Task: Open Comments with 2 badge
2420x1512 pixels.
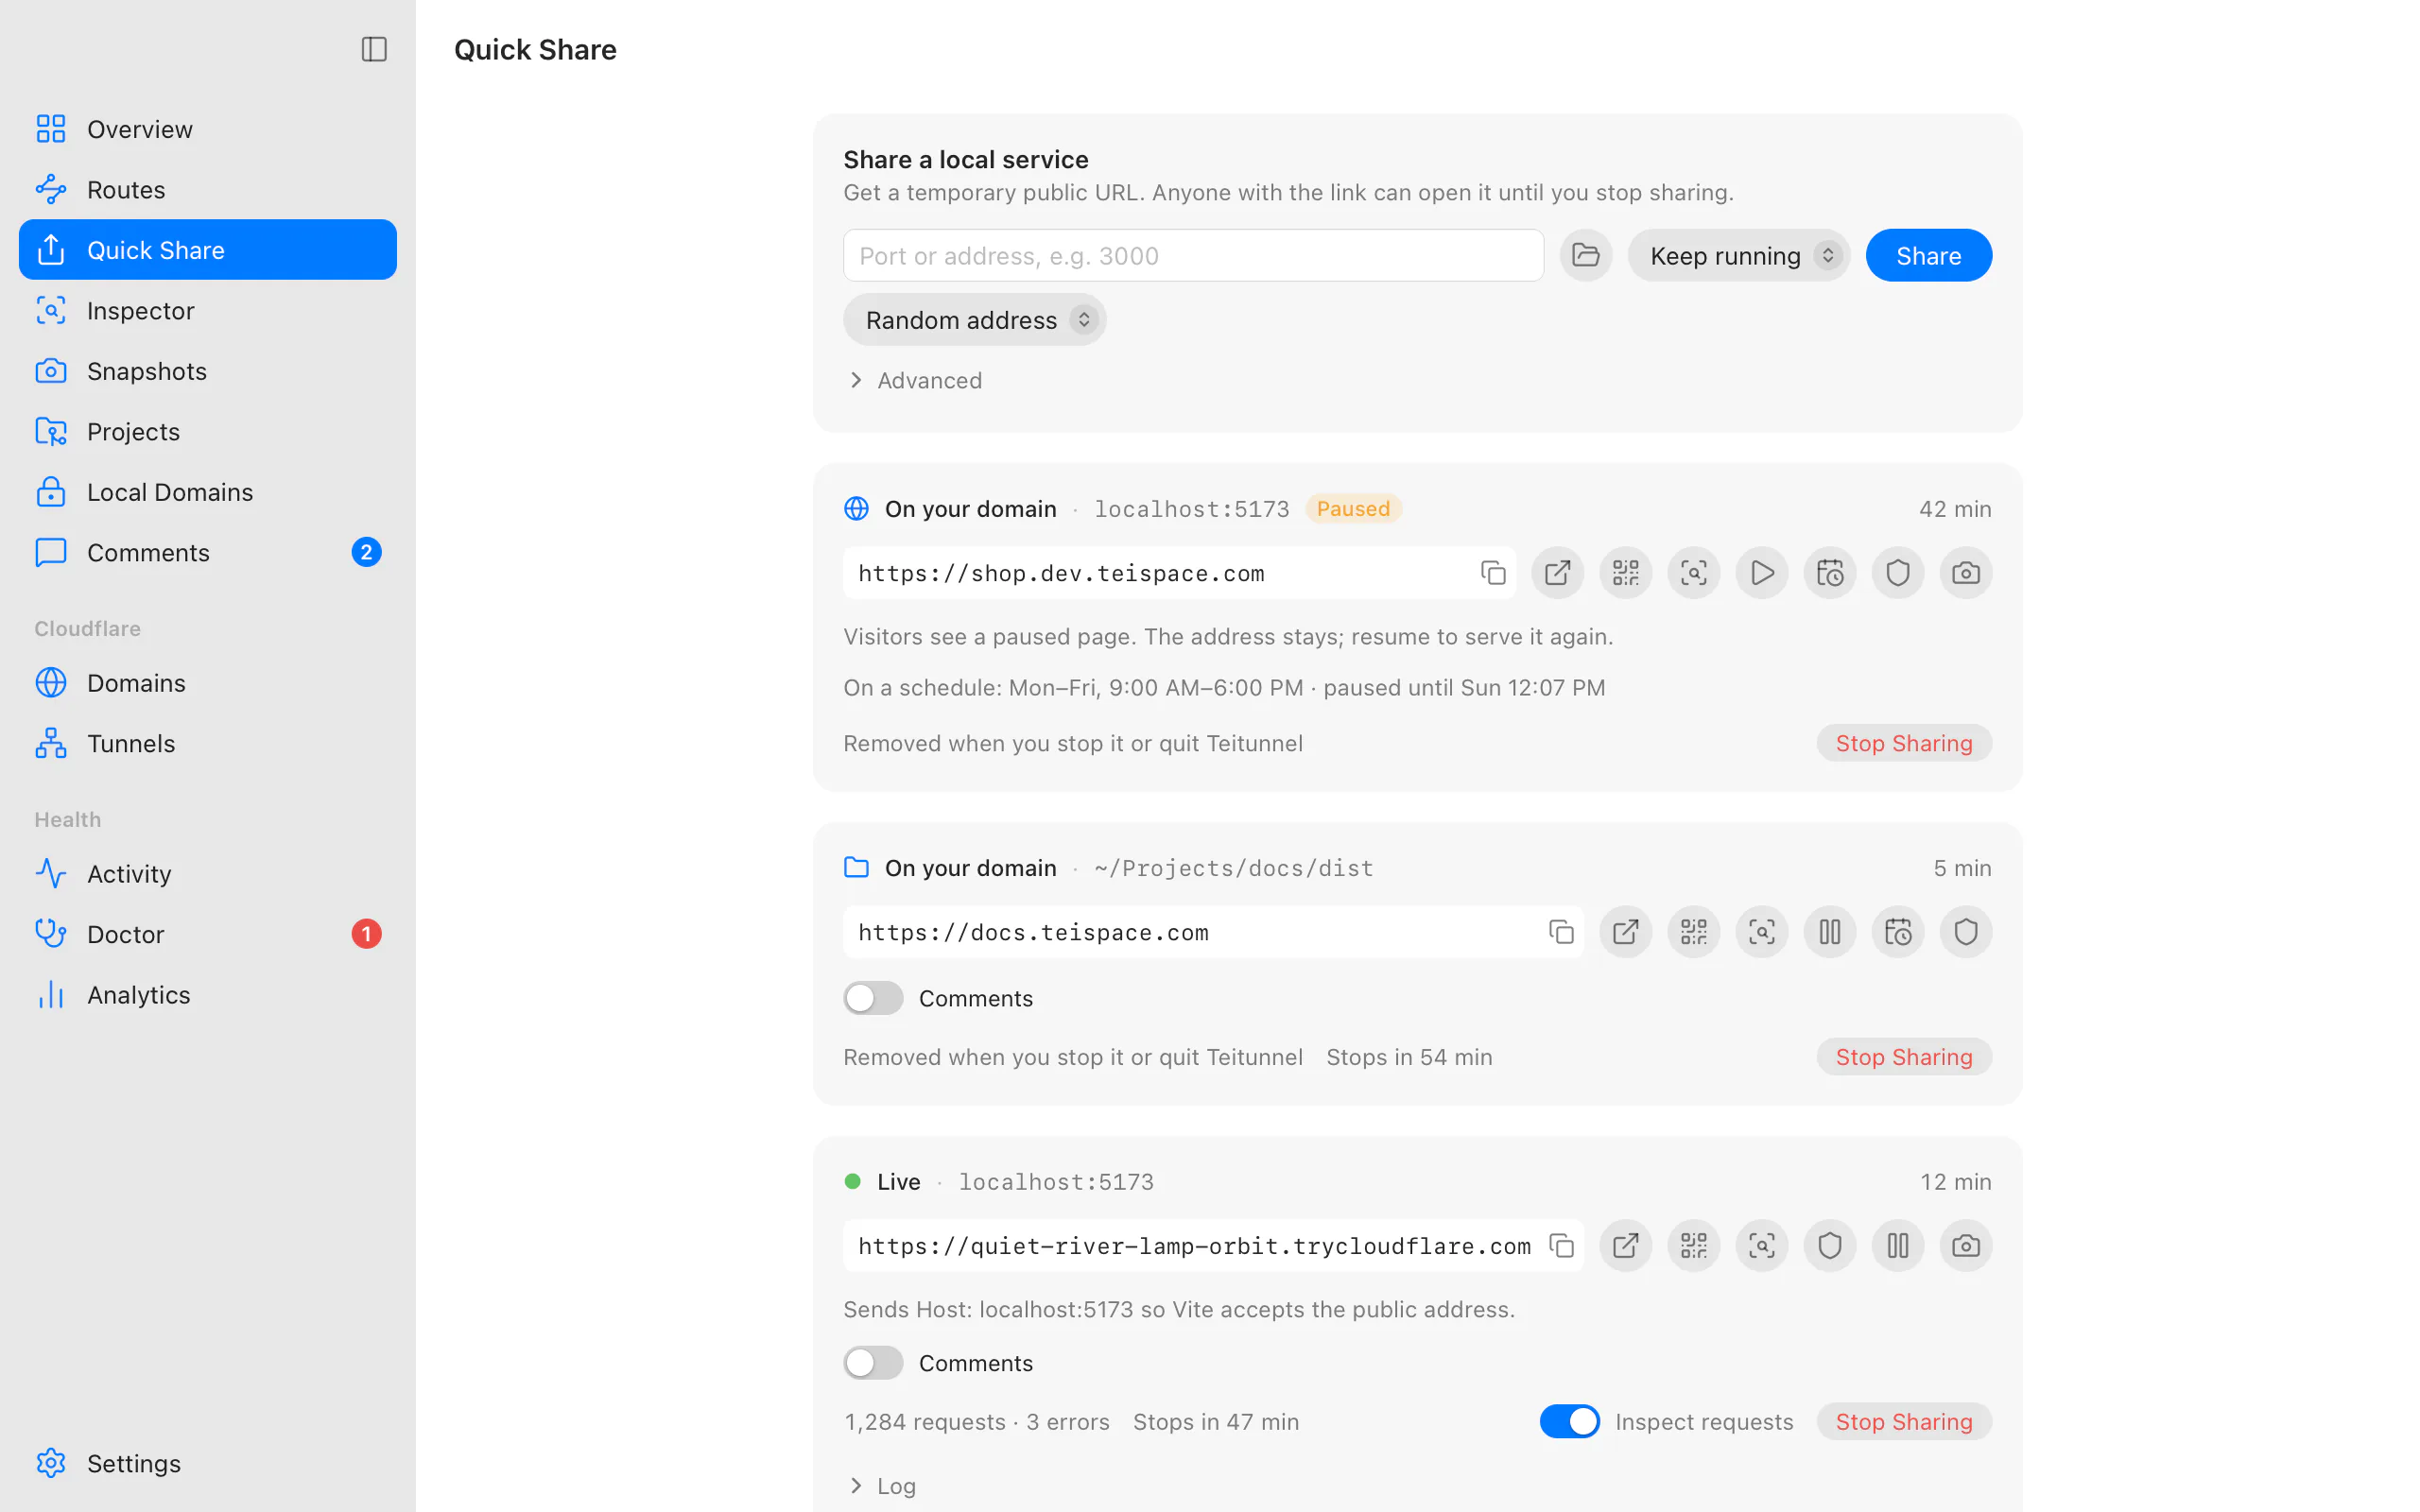Action: (x=208, y=552)
